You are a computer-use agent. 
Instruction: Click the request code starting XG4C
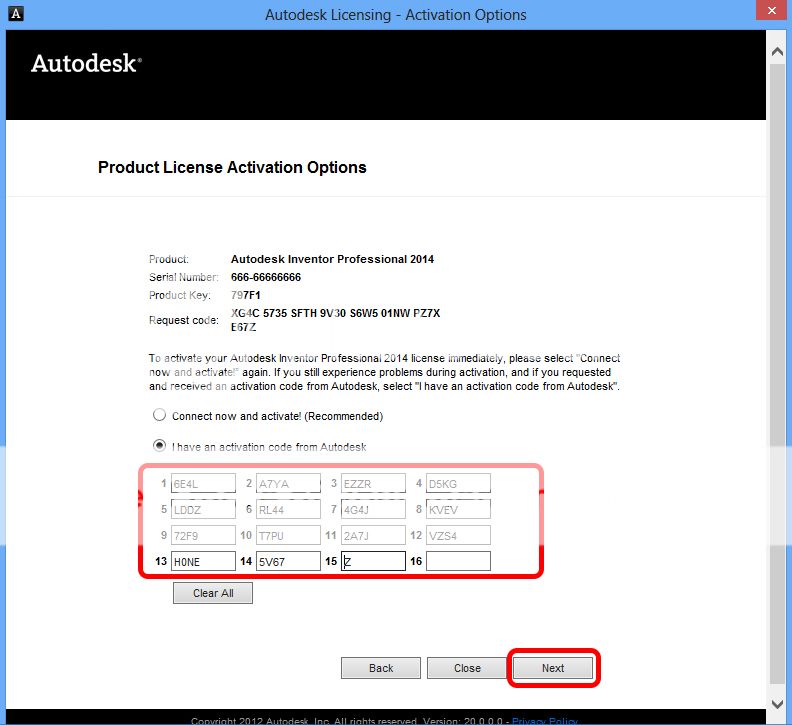click(335, 320)
